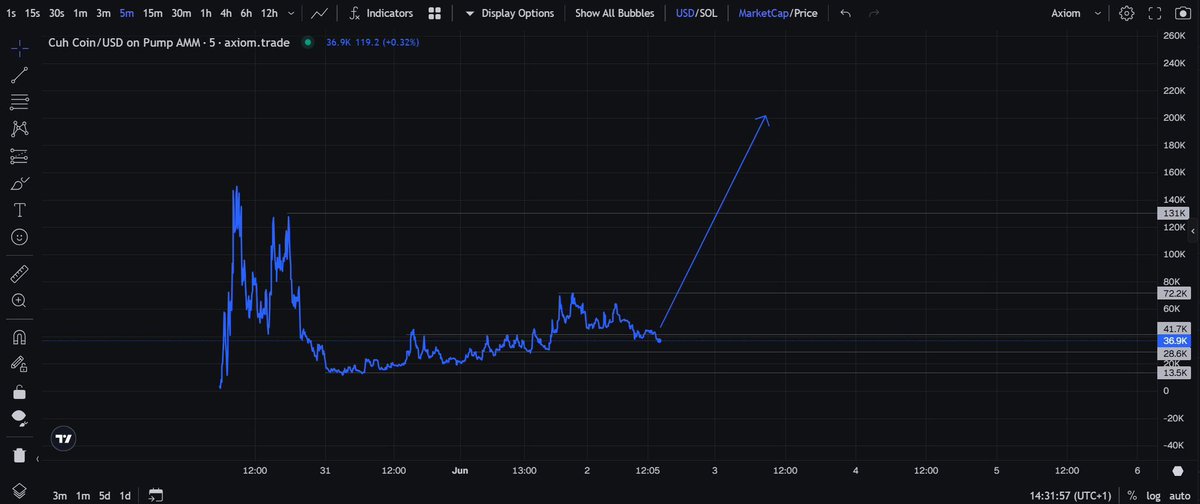
Task: Expand more timeframes chevron
Action: click(292, 13)
